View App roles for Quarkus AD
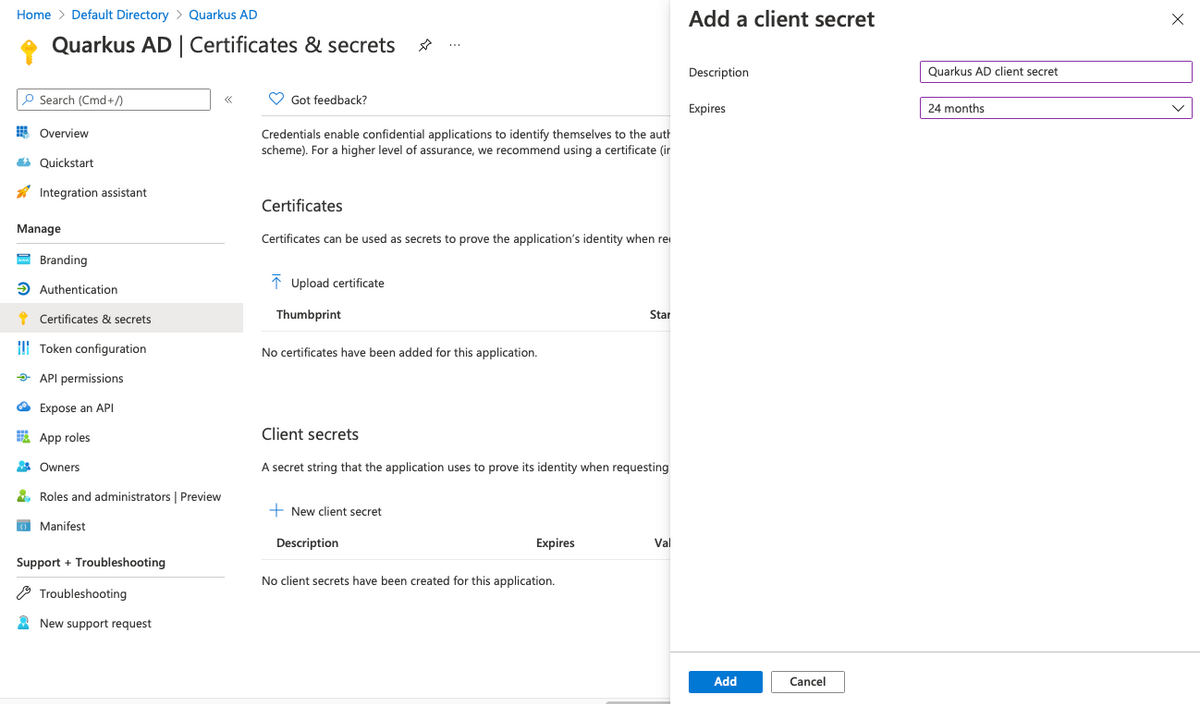Image resolution: width=1200 pixels, height=704 pixels. click(x=66, y=437)
